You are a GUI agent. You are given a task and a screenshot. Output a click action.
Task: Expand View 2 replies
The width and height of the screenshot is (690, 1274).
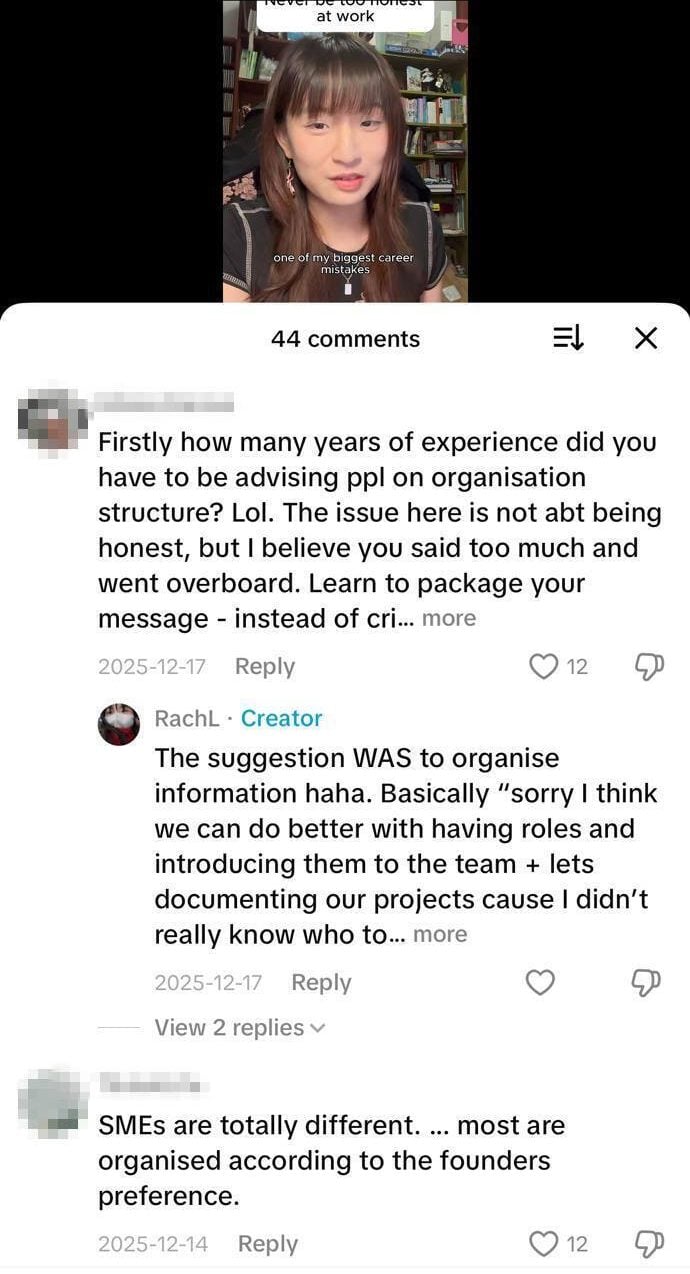[239, 1027]
